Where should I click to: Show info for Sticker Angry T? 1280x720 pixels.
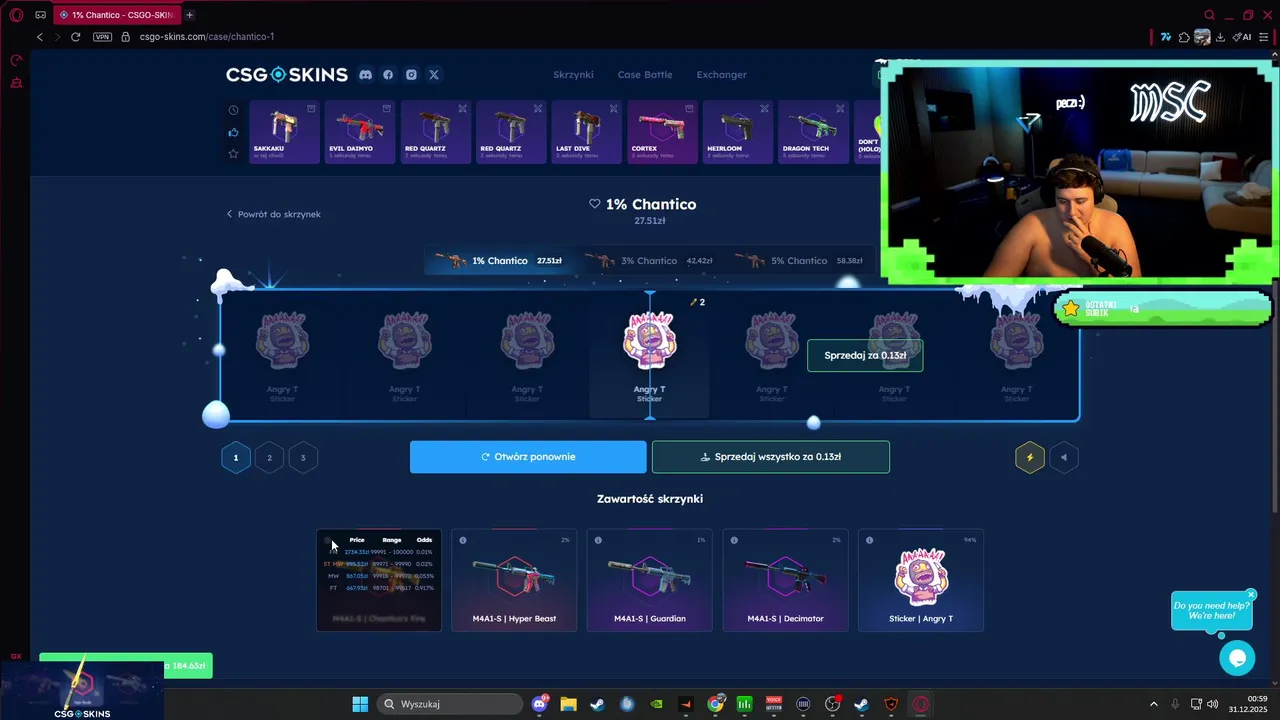[x=869, y=540]
